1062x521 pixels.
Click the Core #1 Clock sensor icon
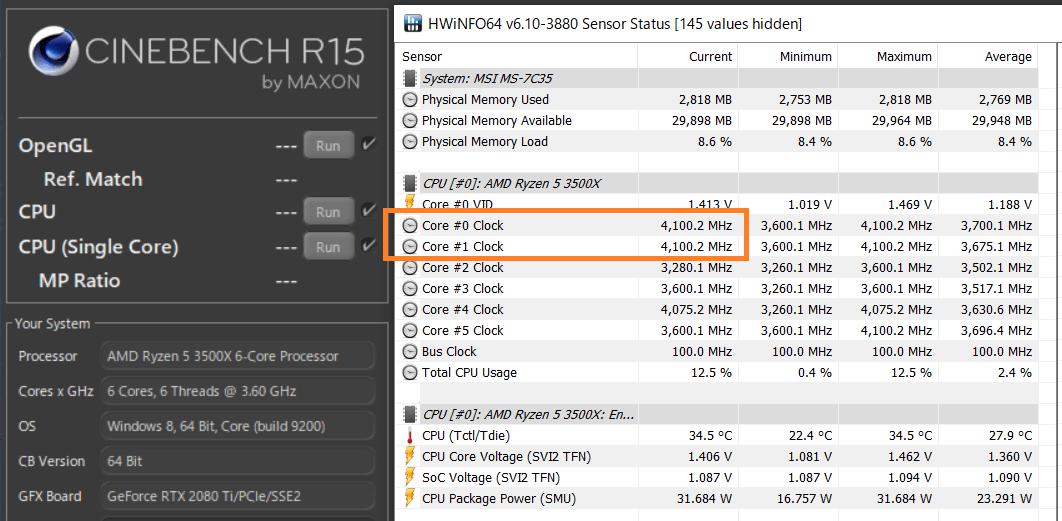pos(410,247)
